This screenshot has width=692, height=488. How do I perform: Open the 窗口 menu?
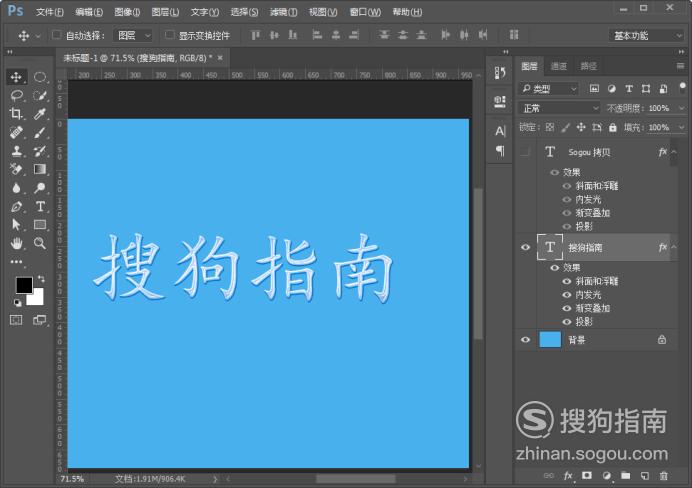coord(365,12)
